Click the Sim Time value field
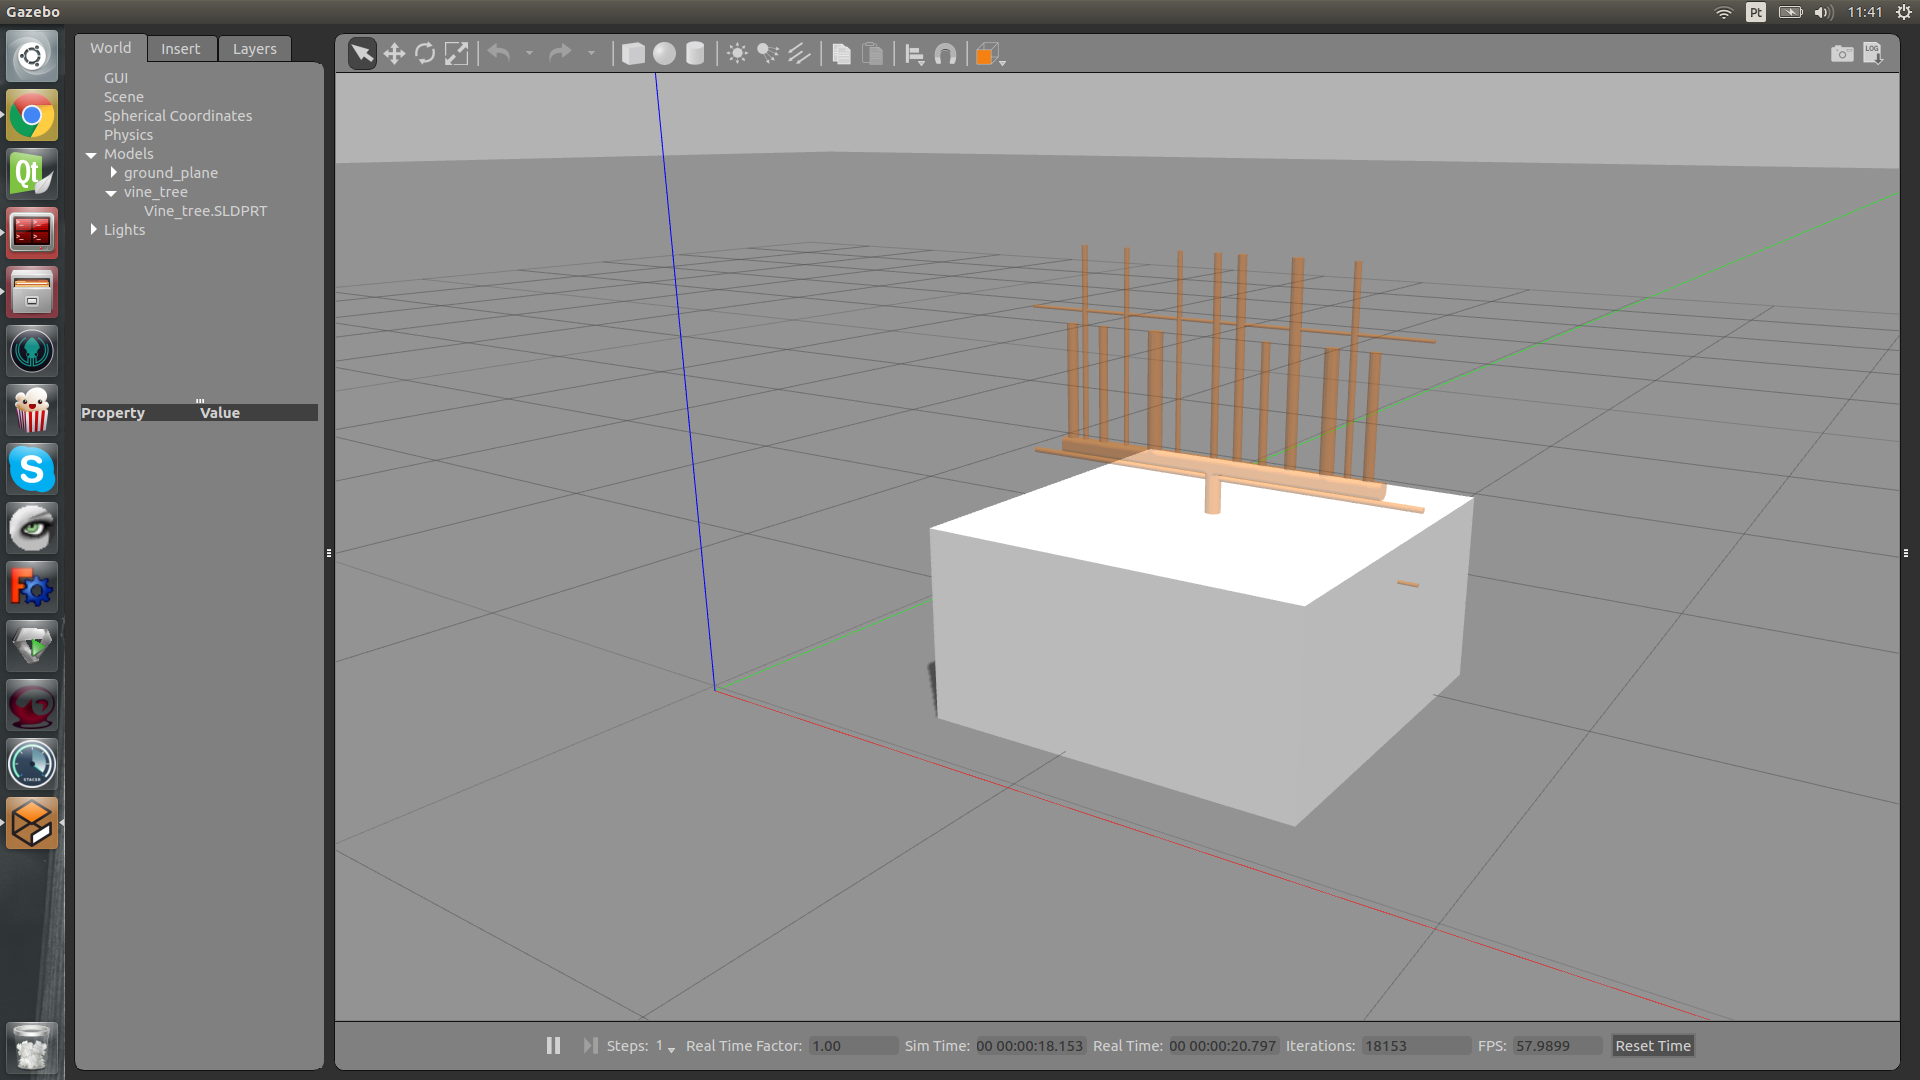Image resolution: width=1920 pixels, height=1080 pixels. click(1030, 1046)
